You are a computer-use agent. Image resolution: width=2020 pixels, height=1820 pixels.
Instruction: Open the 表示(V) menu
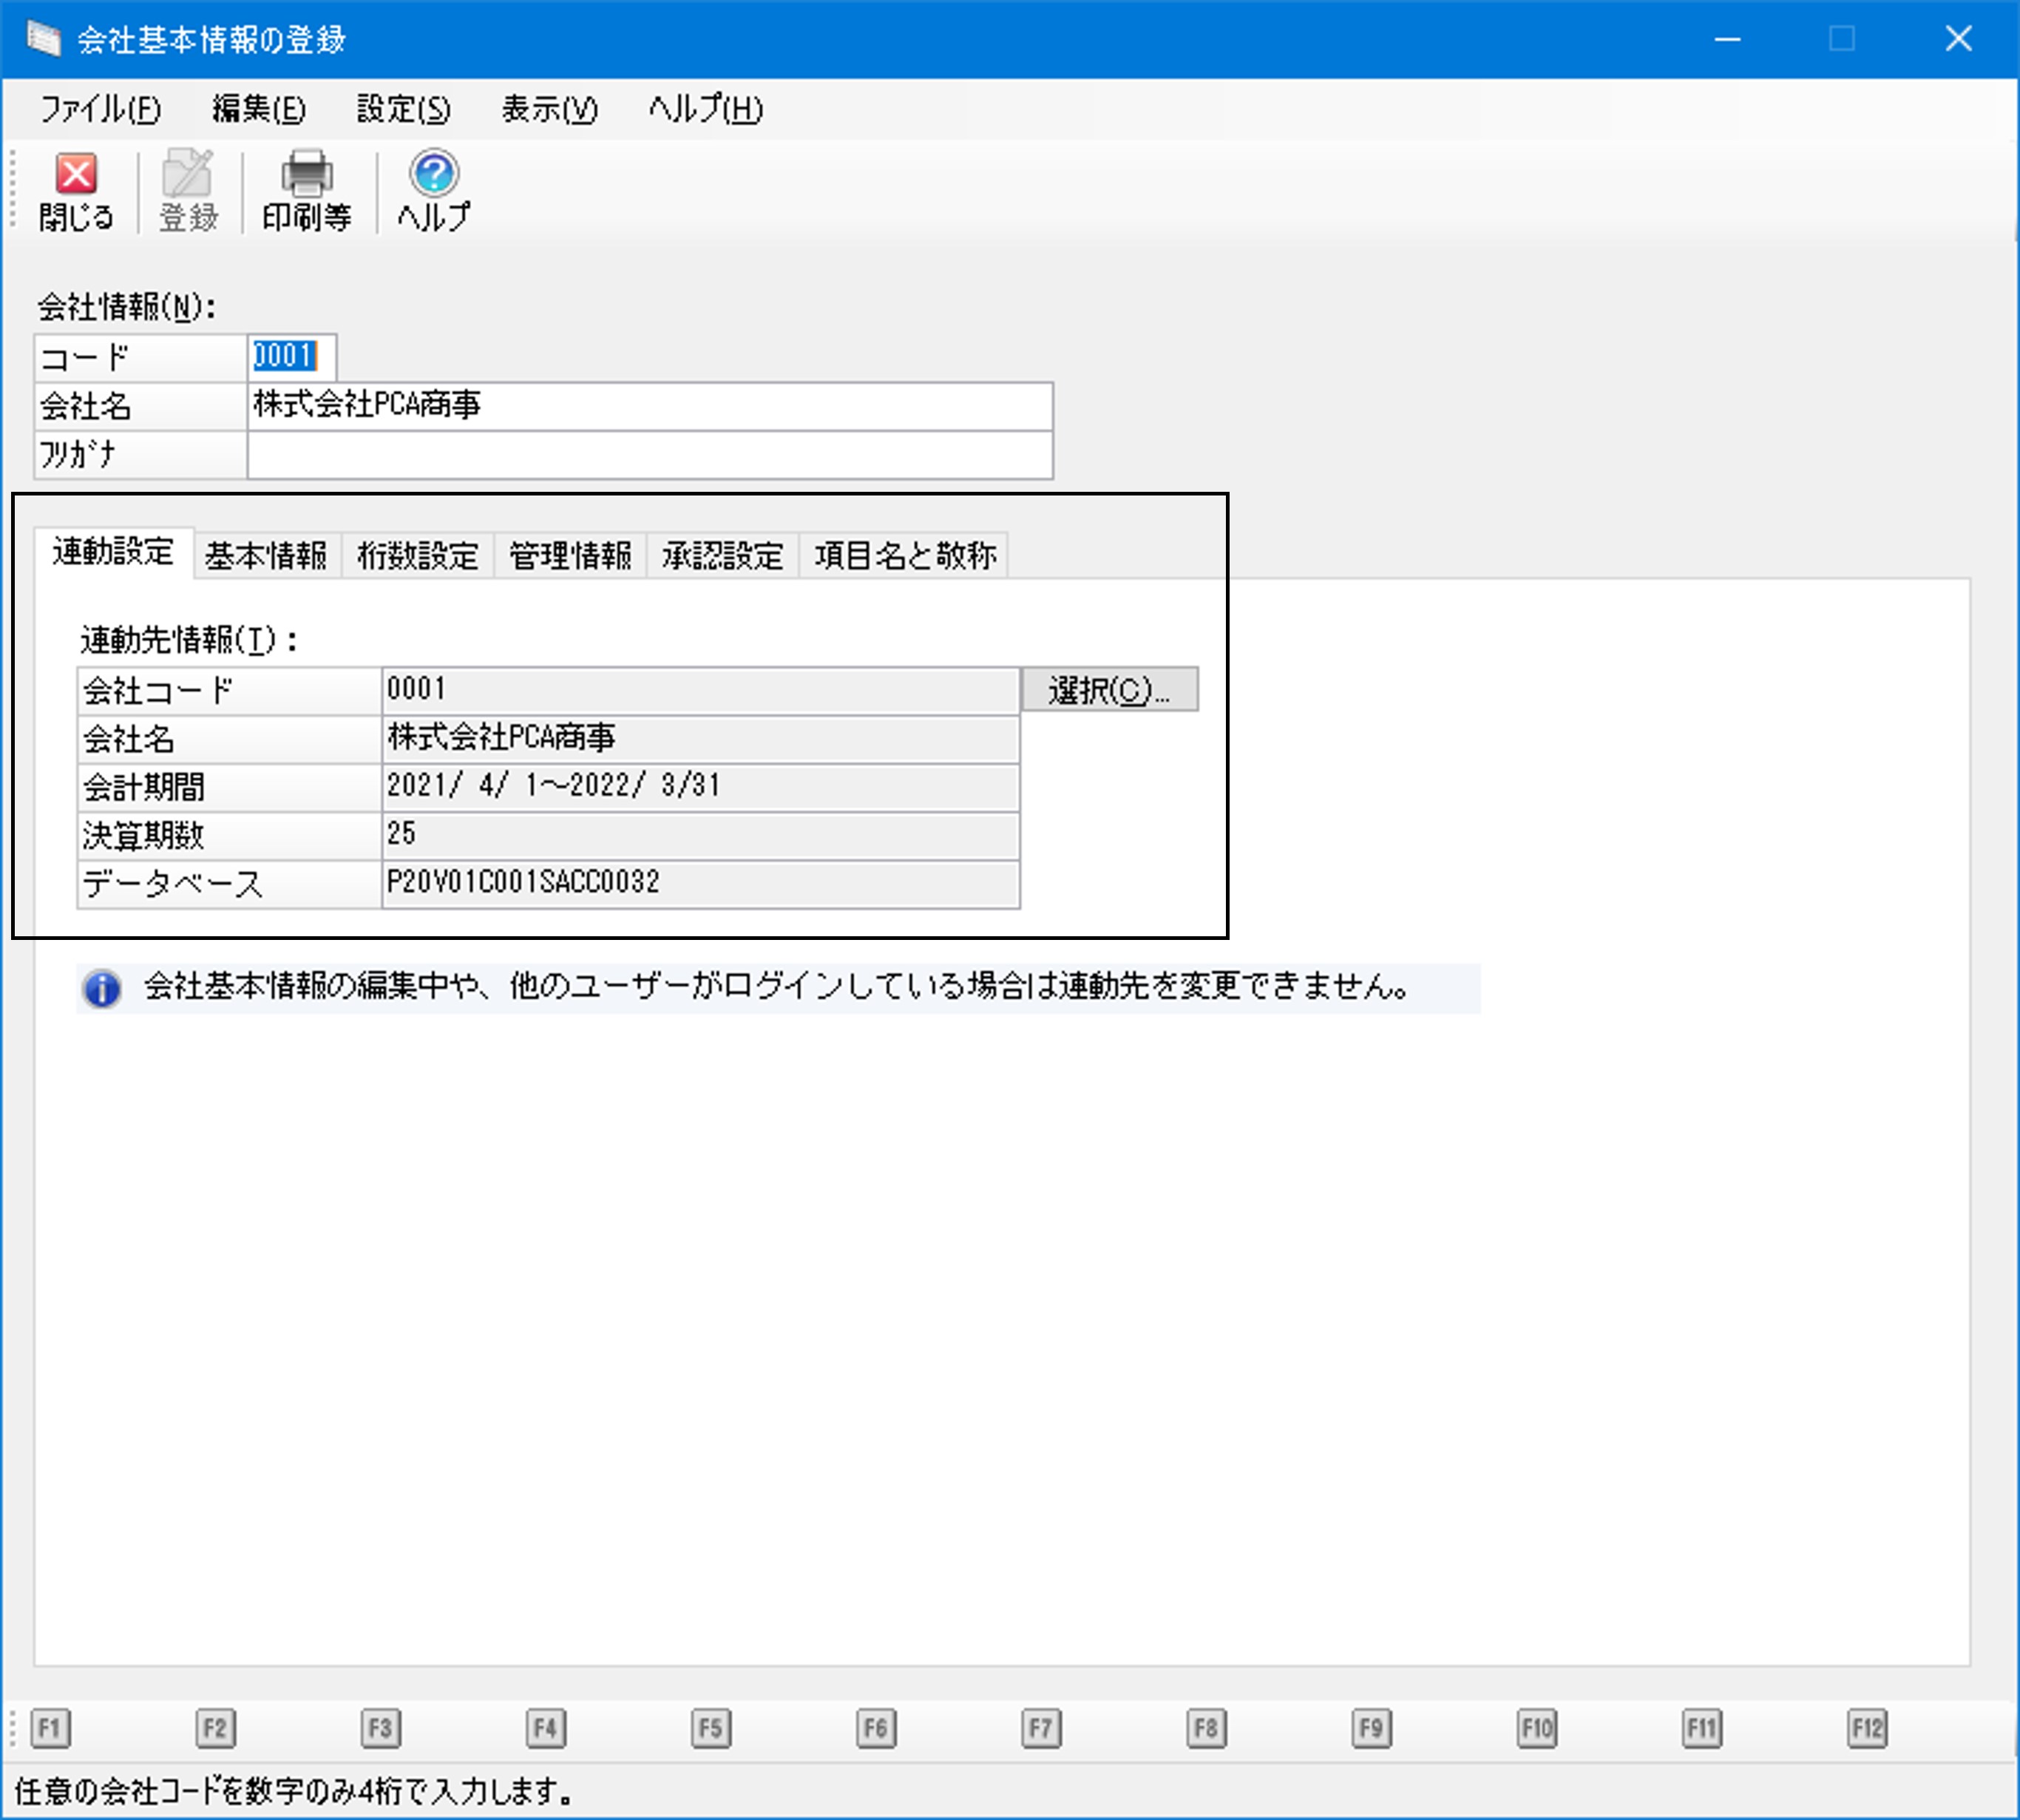[550, 109]
